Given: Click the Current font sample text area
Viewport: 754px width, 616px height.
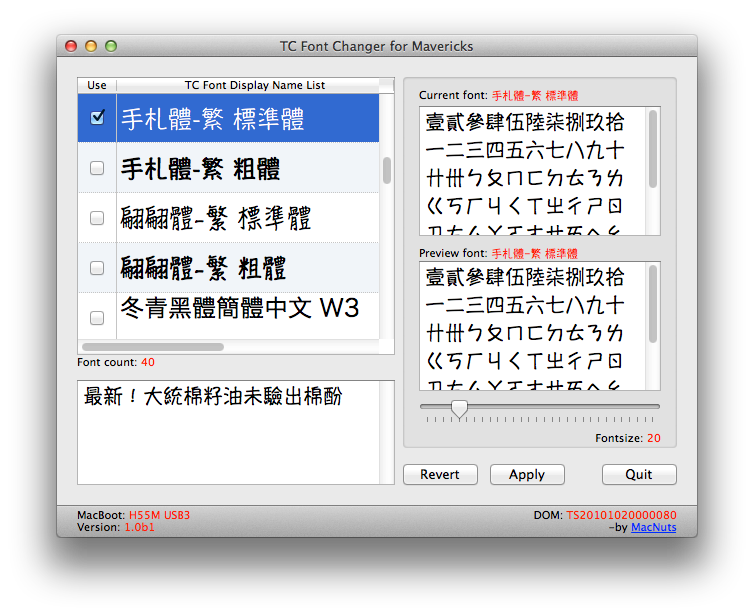Looking at the screenshot, I should tap(533, 171).
